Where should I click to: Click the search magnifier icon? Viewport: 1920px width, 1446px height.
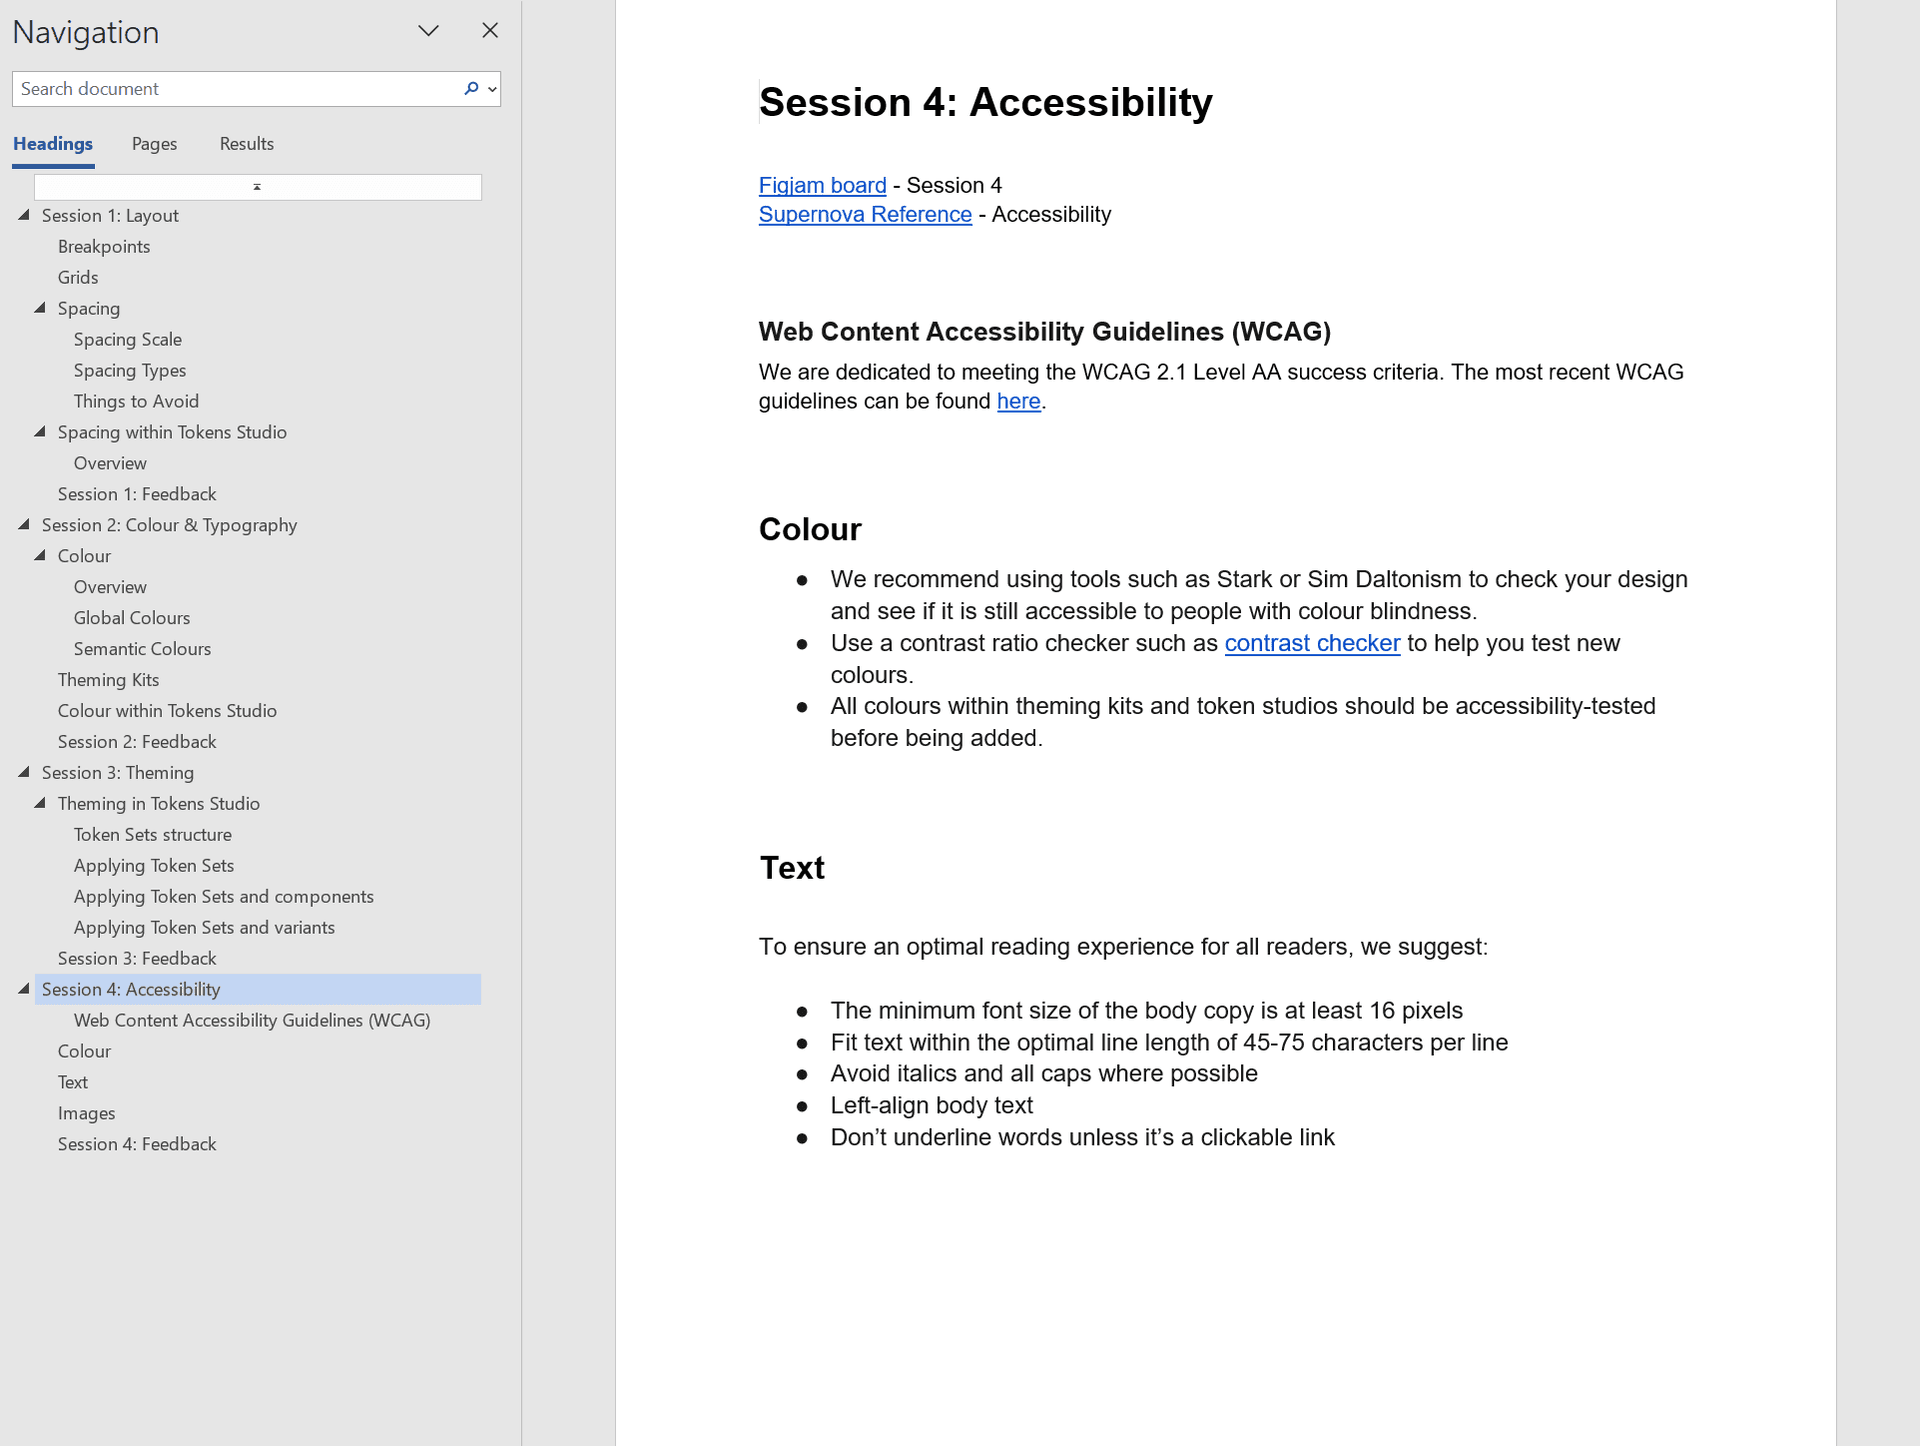coord(471,88)
